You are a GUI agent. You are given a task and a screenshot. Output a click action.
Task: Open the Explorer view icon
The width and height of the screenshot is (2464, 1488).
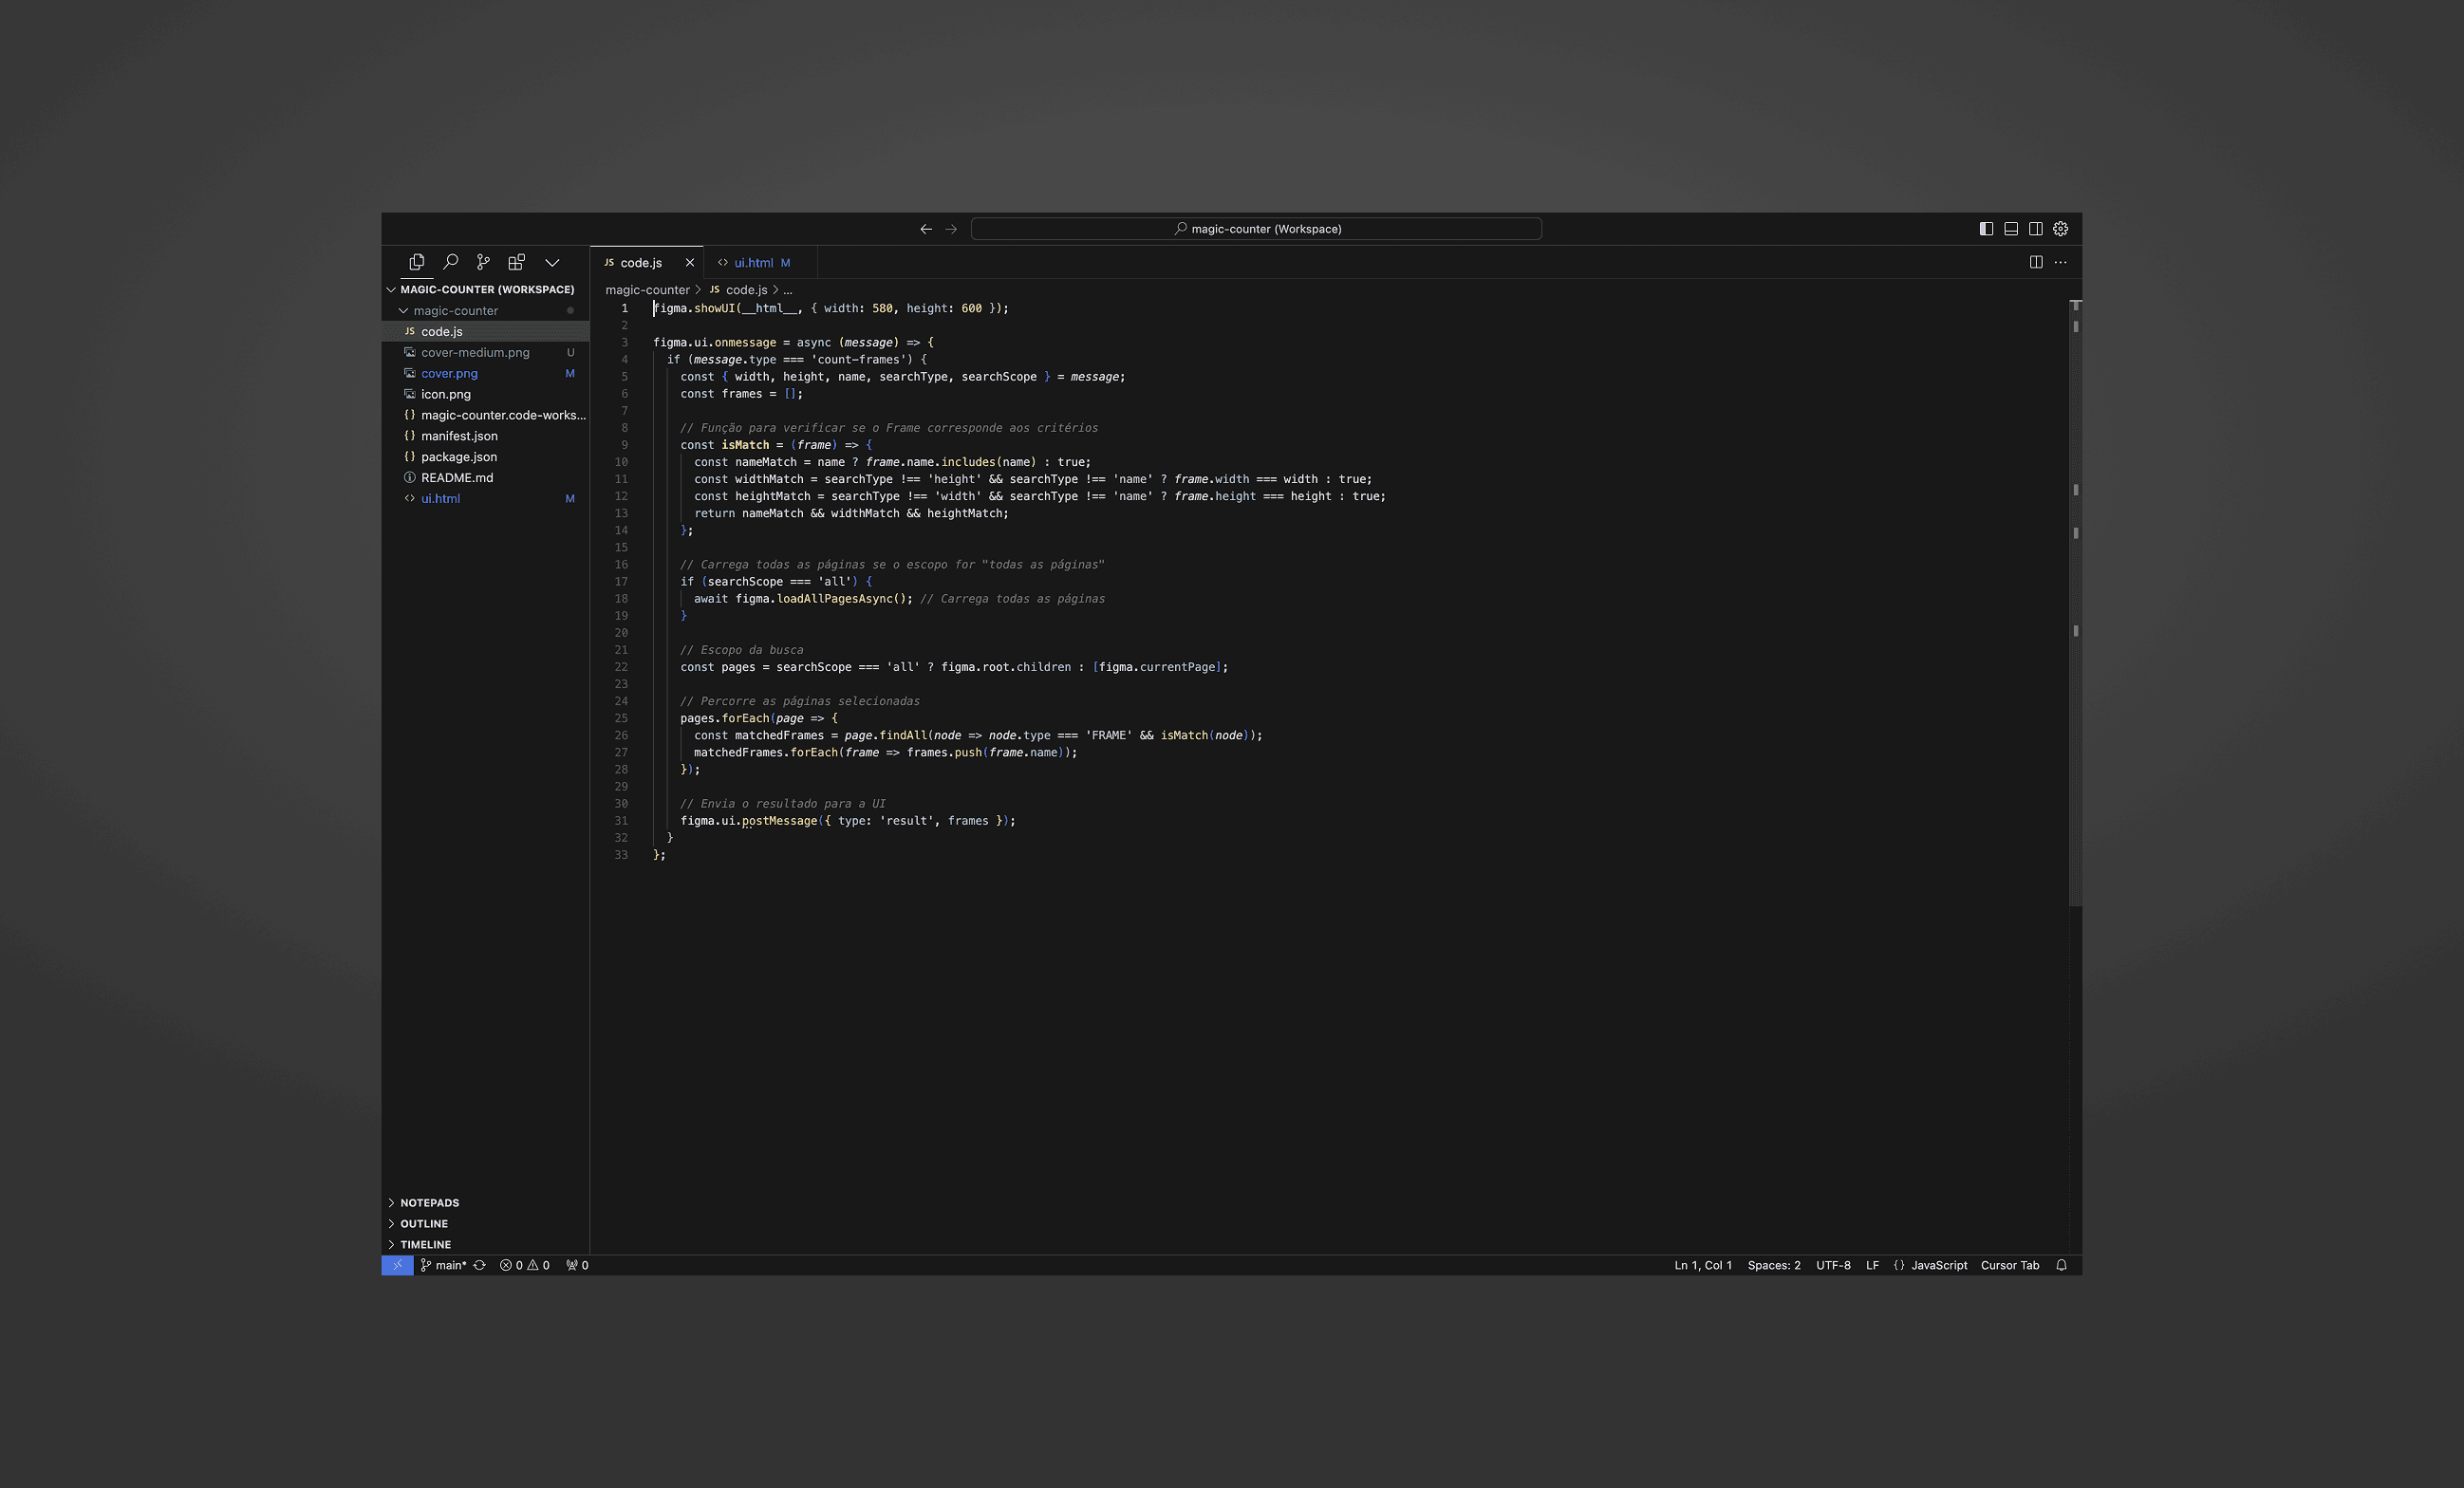[416, 262]
